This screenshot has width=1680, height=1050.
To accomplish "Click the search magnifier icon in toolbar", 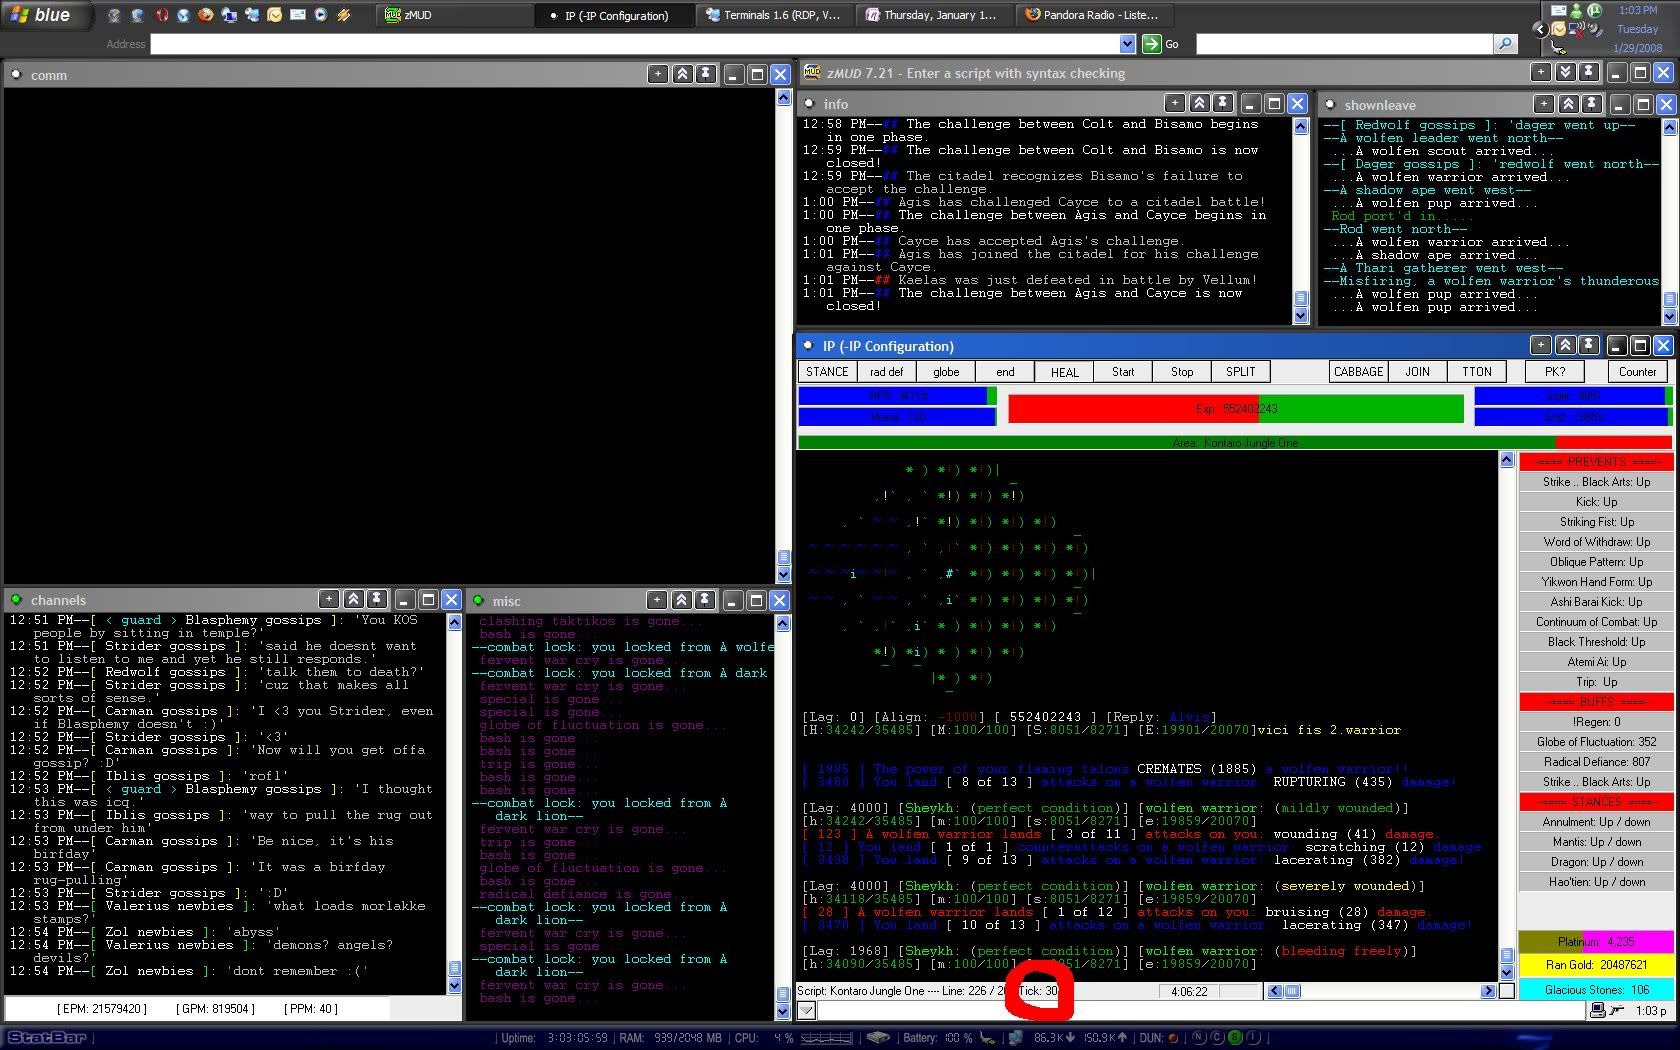I will coord(1505,44).
